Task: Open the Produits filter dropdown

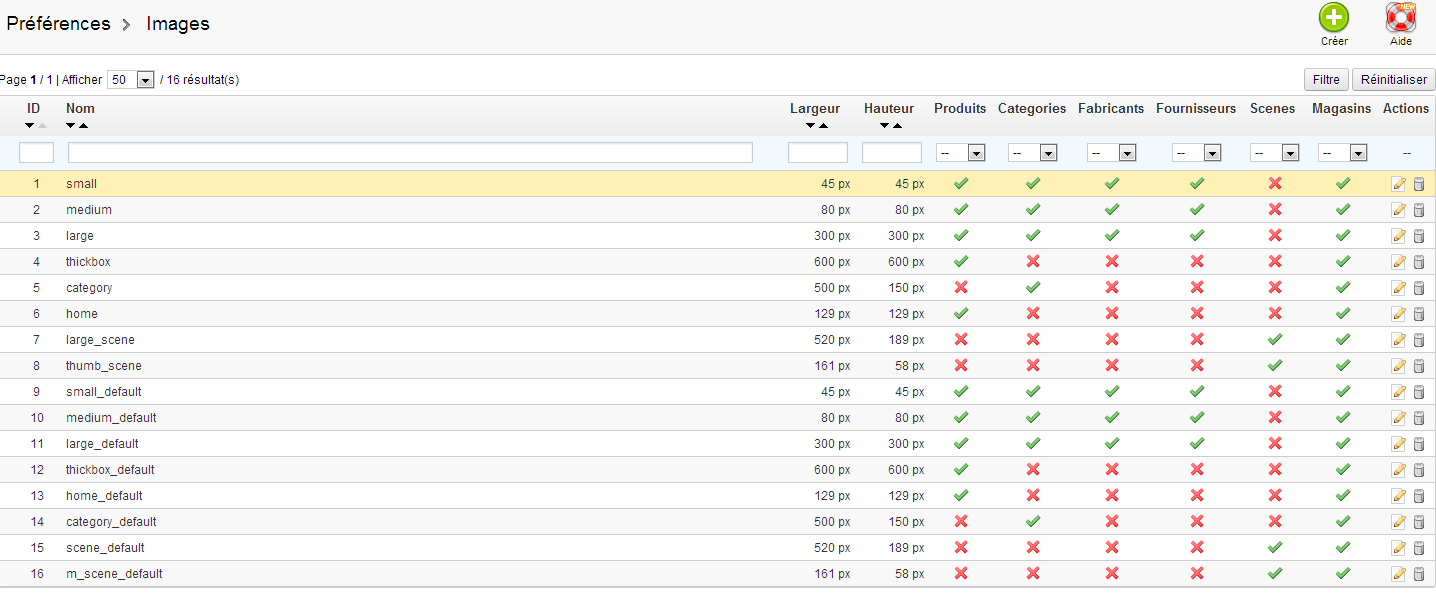Action: point(961,153)
